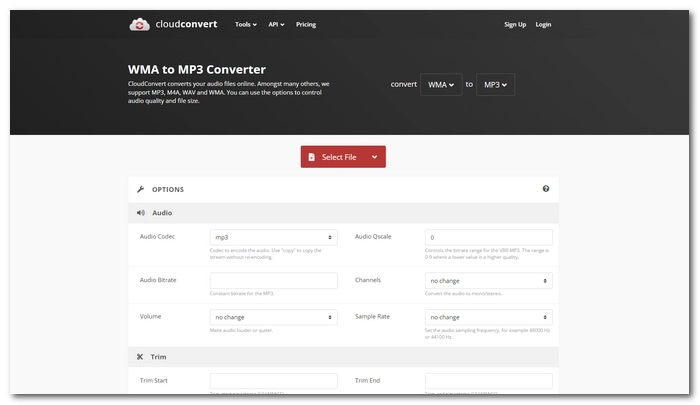
Task: Expand the Sample Rate dropdown
Action: tap(488, 317)
